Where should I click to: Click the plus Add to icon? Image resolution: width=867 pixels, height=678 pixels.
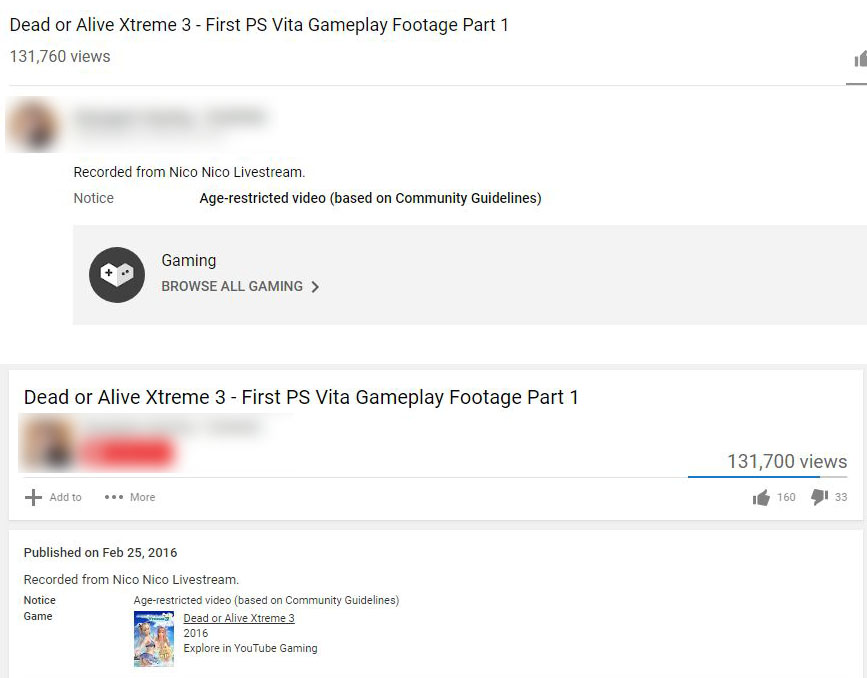pyautogui.click(x=33, y=497)
